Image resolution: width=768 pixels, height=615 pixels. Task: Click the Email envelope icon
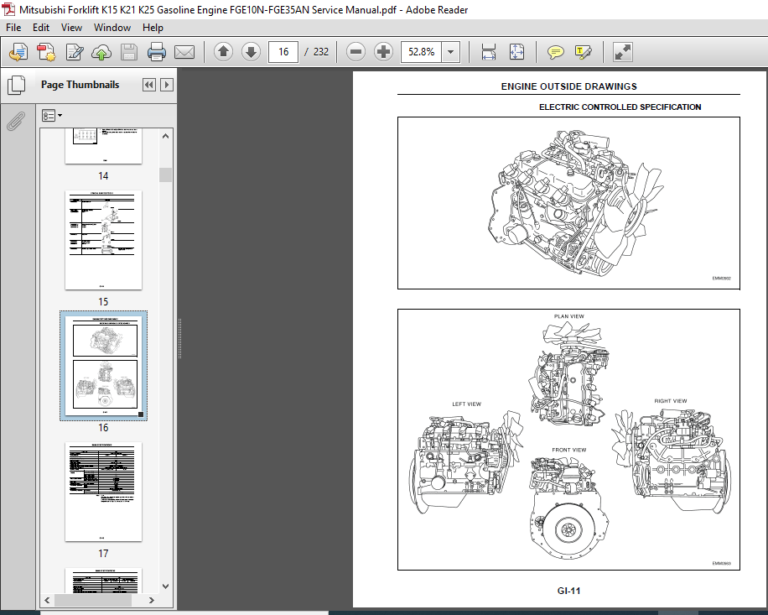coord(184,52)
